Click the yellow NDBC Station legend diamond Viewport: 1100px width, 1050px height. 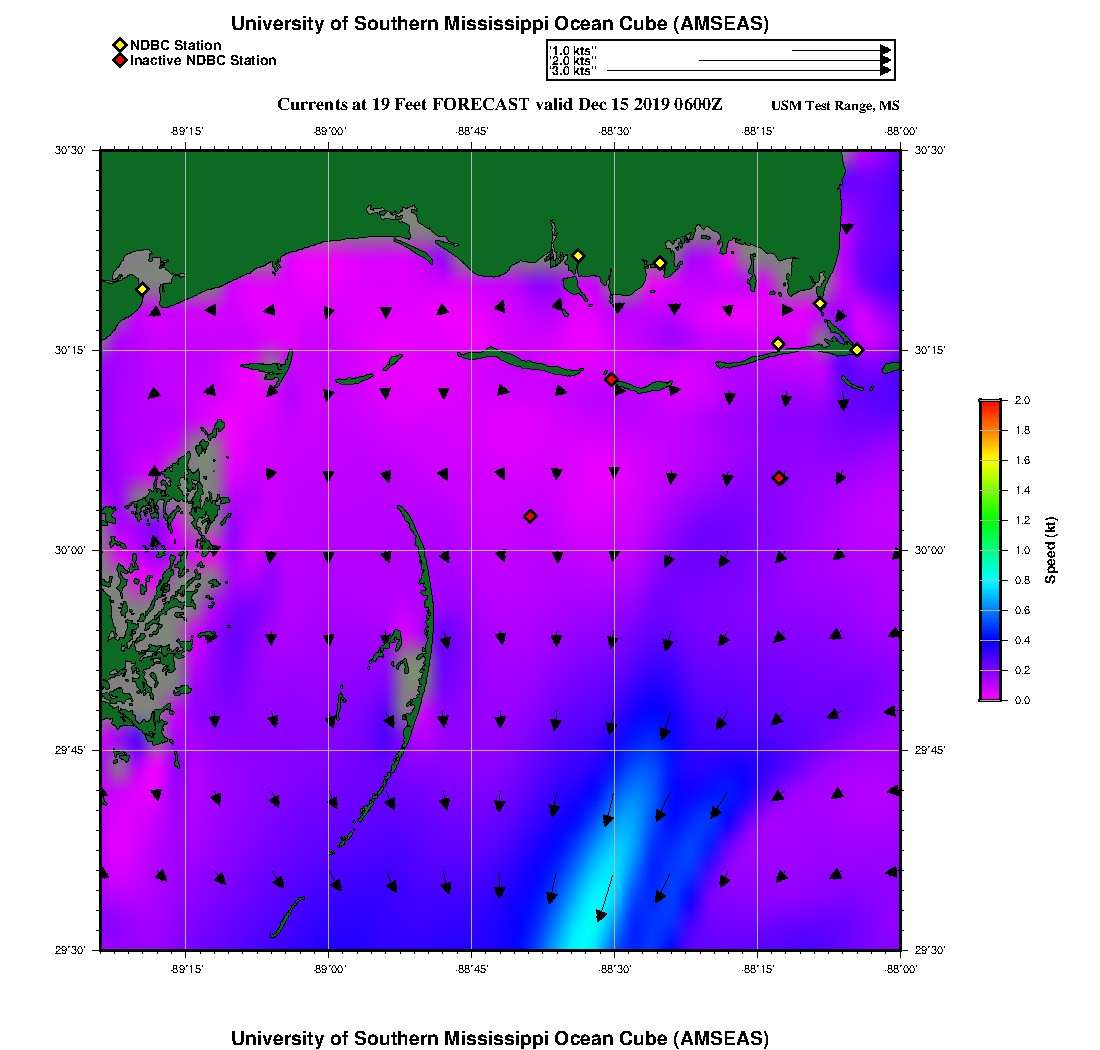tap(119, 45)
